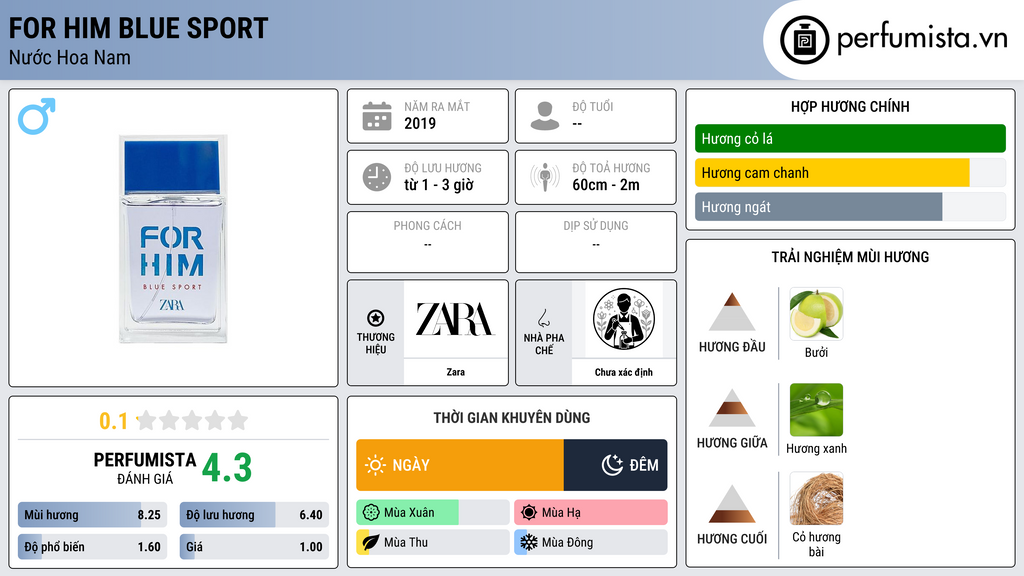Open the For Him Blue Sport bottle image
The height and width of the screenshot is (576, 1024).
(x=173, y=238)
